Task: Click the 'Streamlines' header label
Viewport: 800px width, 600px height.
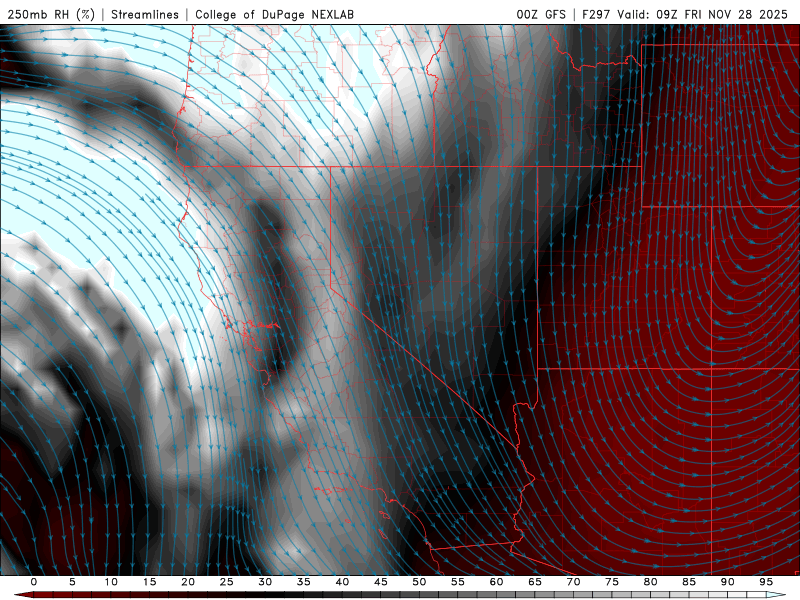Action: pyautogui.click(x=145, y=15)
